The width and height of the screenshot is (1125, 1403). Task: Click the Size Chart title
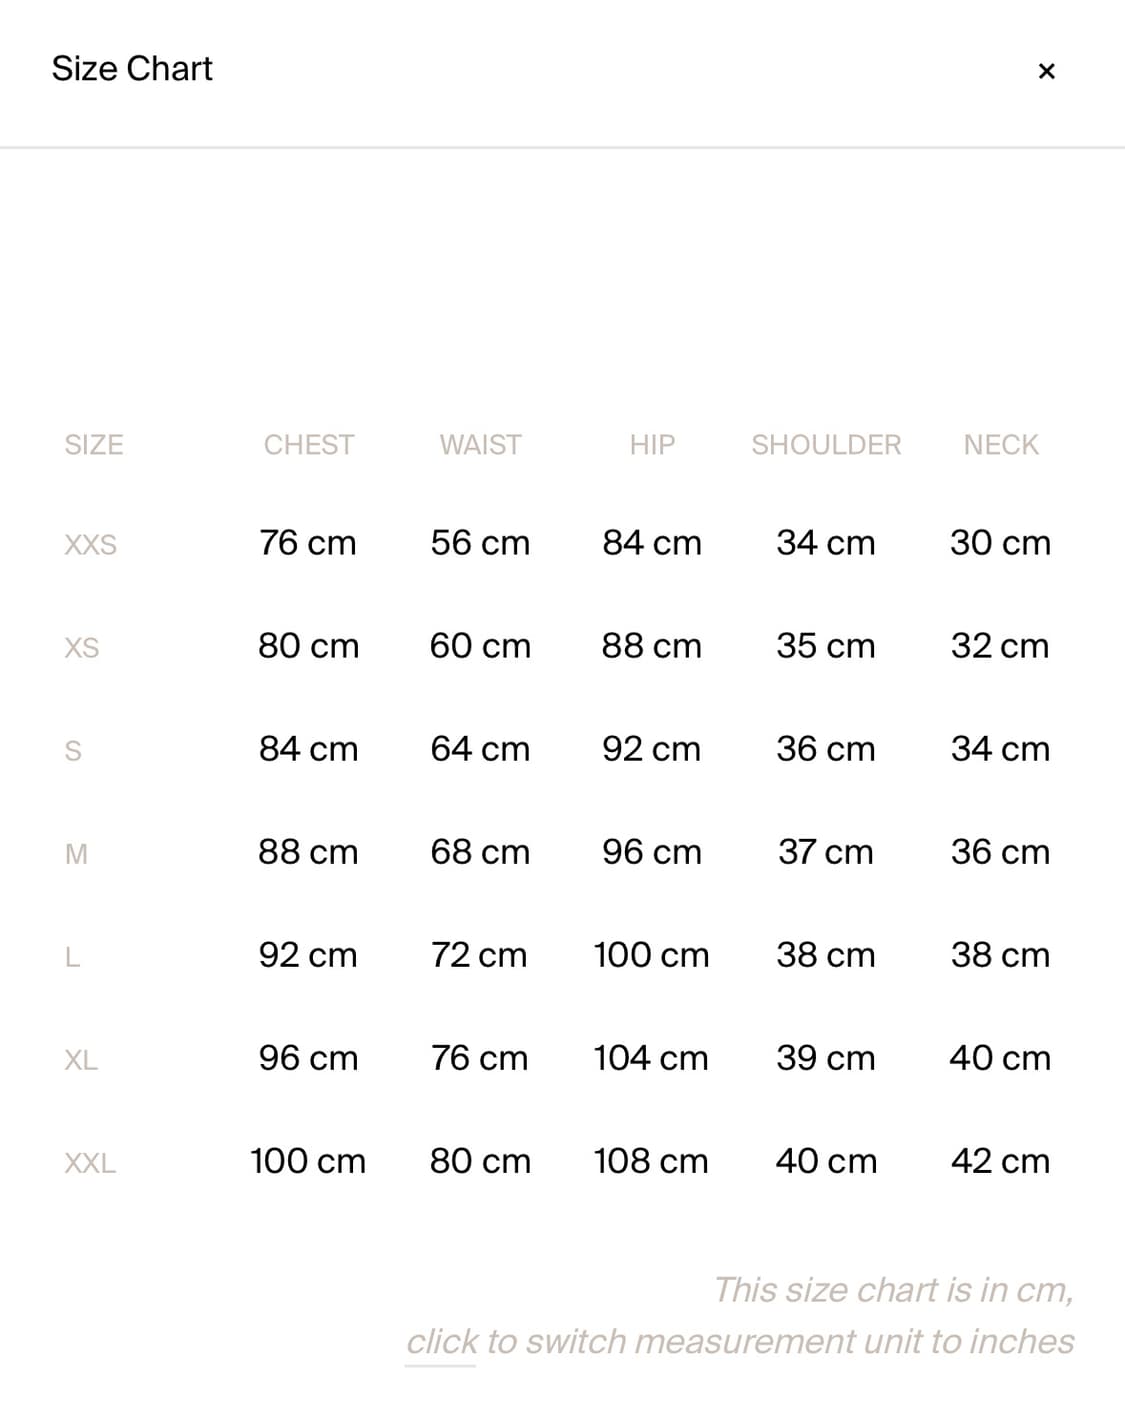point(132,69)
